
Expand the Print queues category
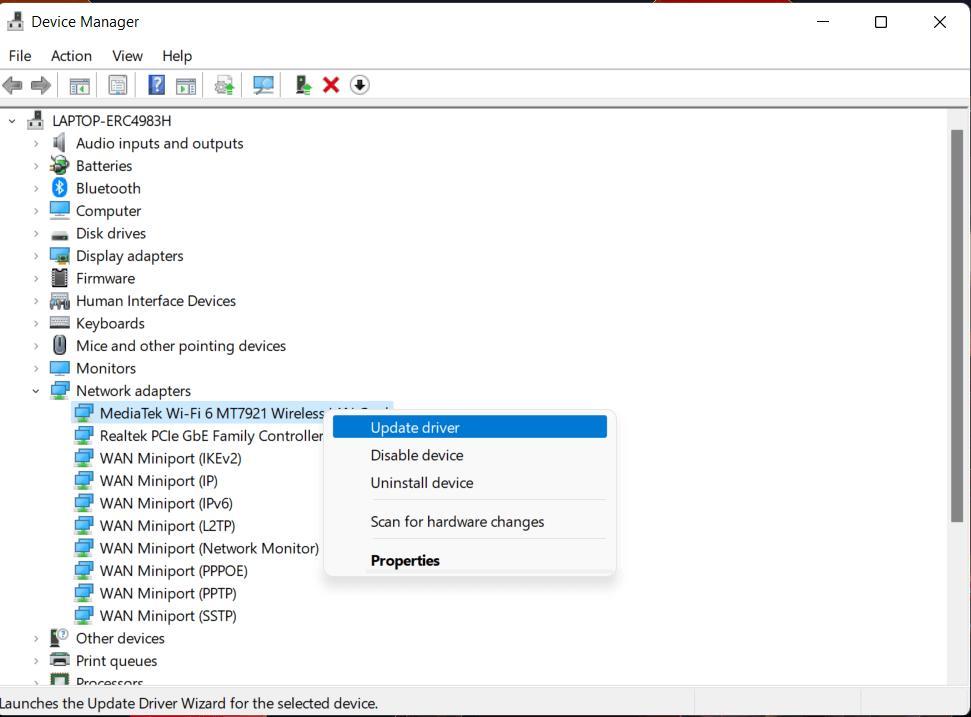36,661
